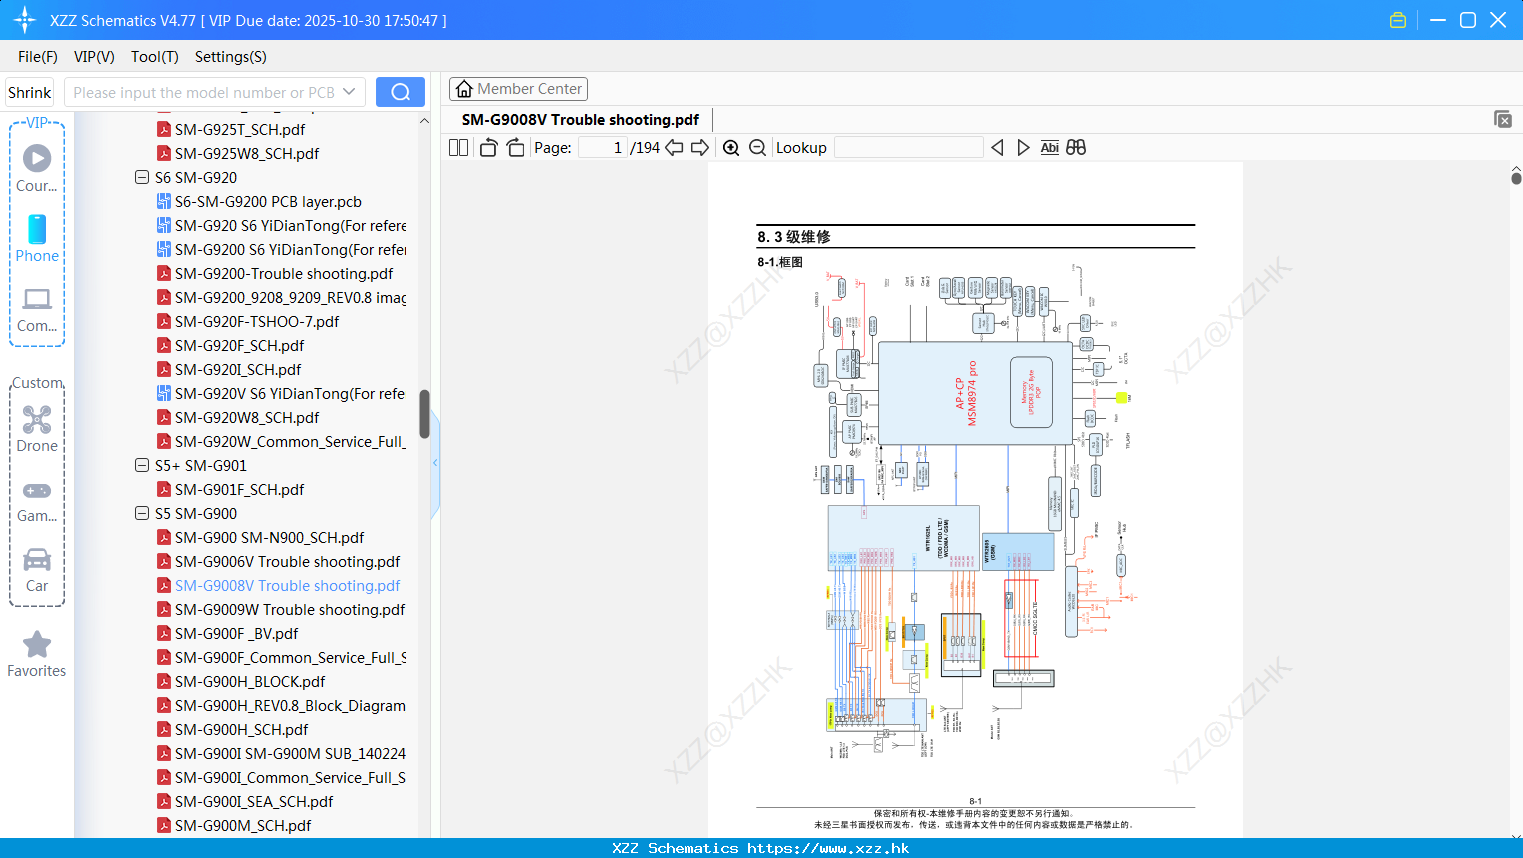Click file tree scroll up arrow

[424, 121]
